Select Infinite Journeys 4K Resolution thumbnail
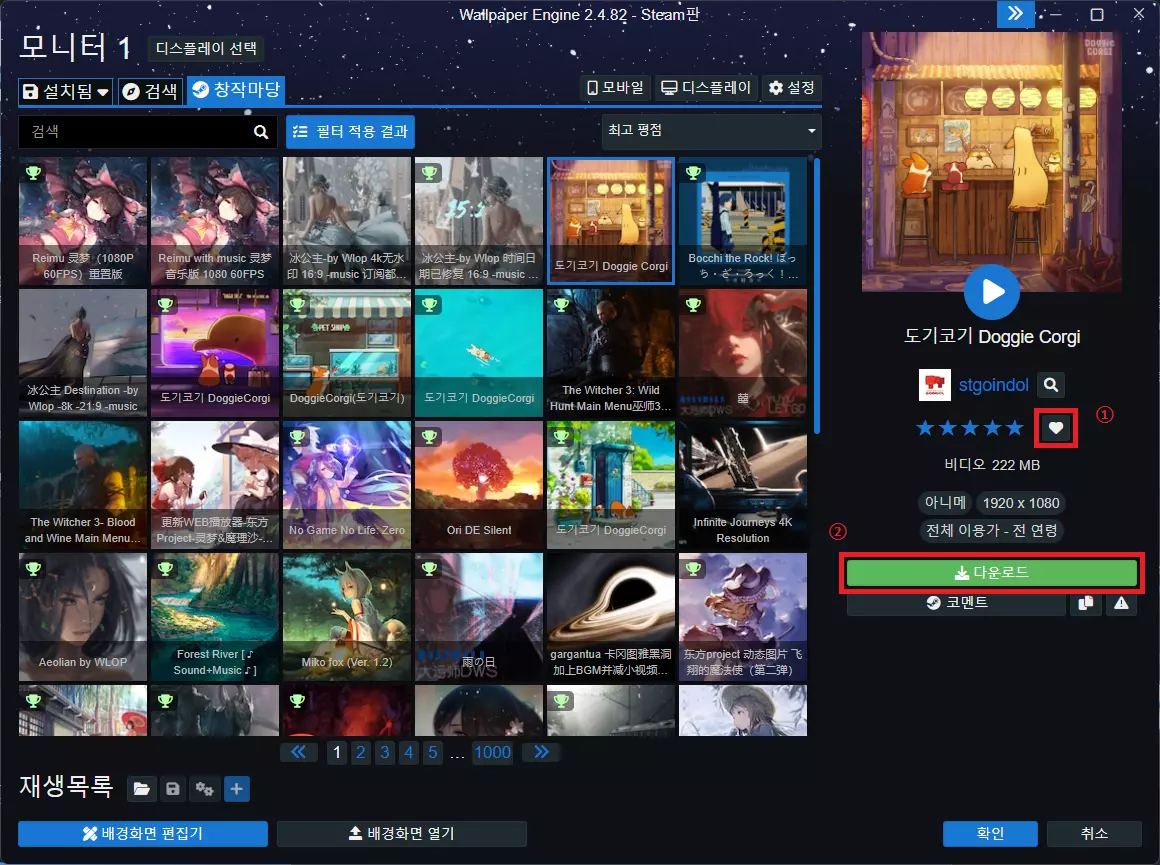 pos(743,485)
